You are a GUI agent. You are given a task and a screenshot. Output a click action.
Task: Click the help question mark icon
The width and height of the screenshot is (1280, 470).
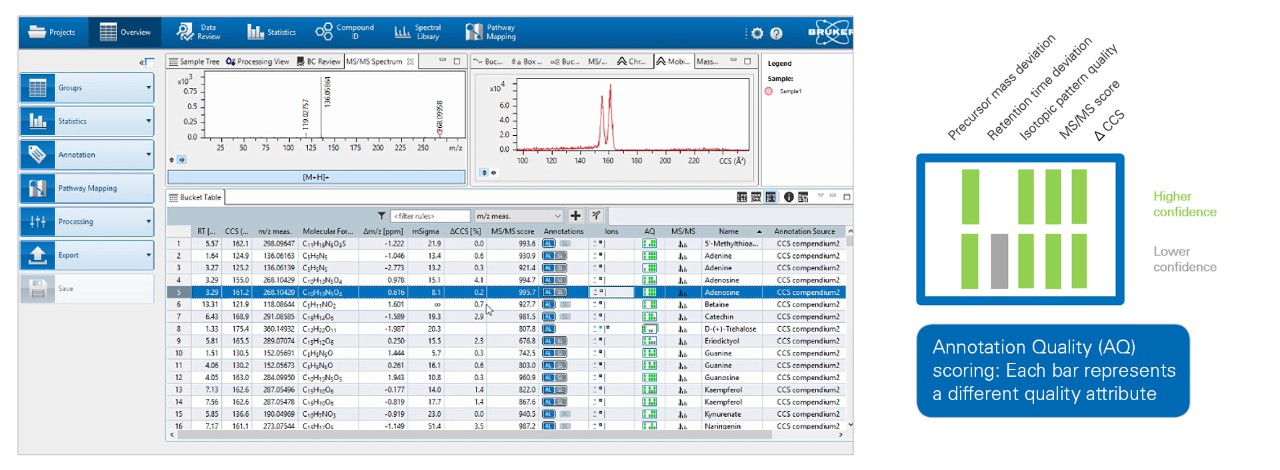click(x=776, y=33)
